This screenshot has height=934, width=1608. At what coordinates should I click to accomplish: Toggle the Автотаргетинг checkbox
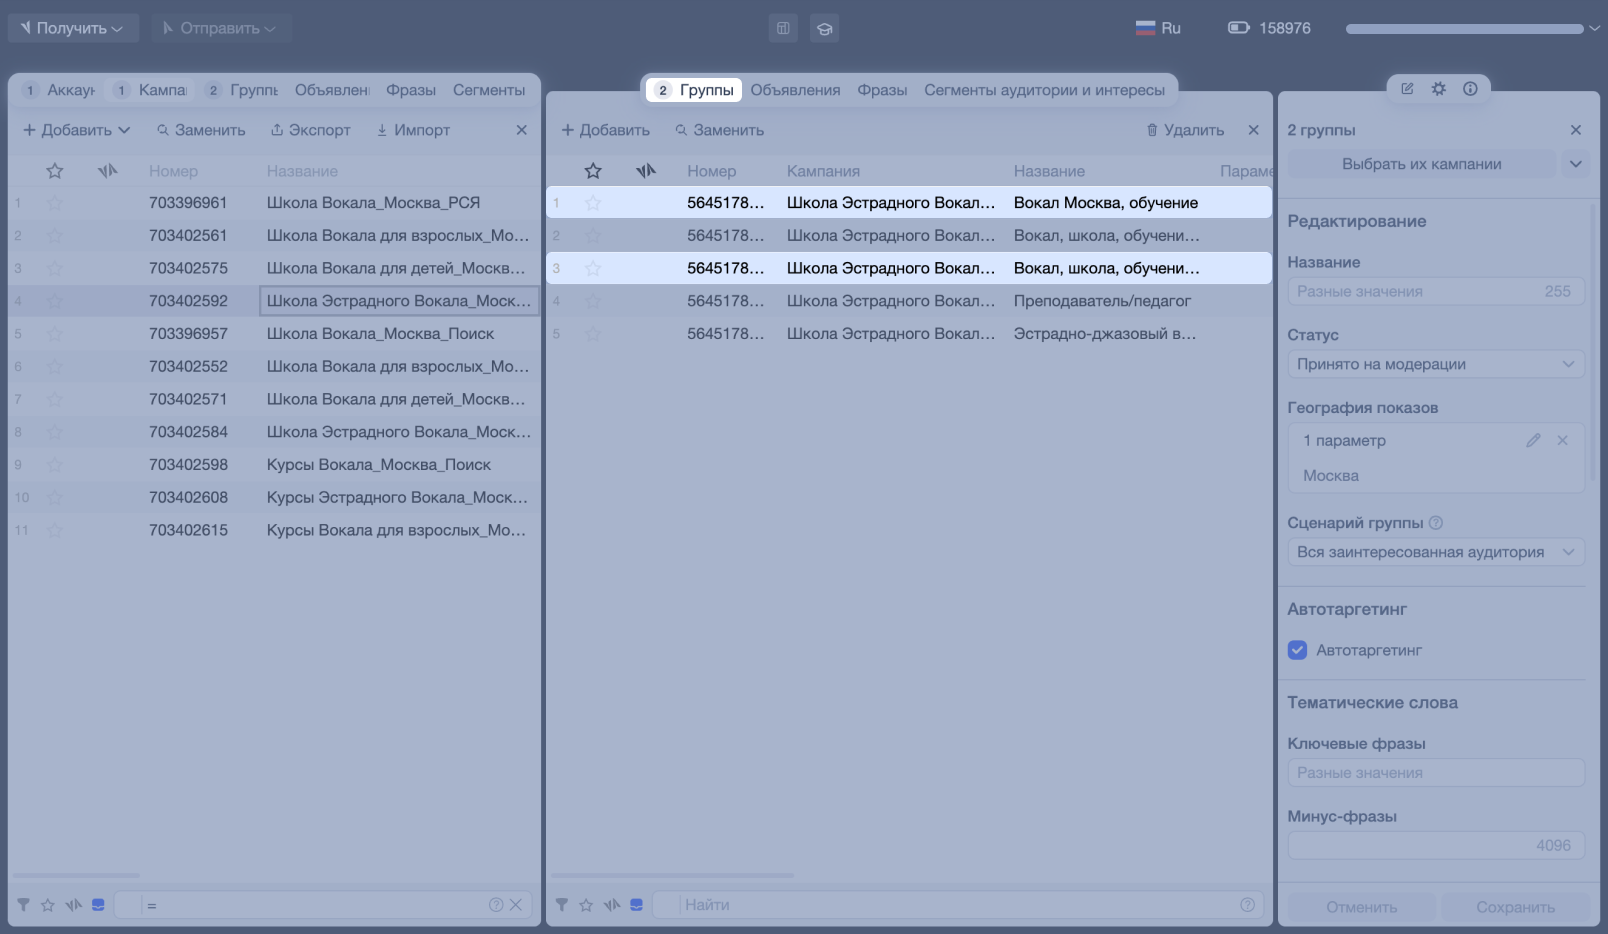pos(1298,650)
